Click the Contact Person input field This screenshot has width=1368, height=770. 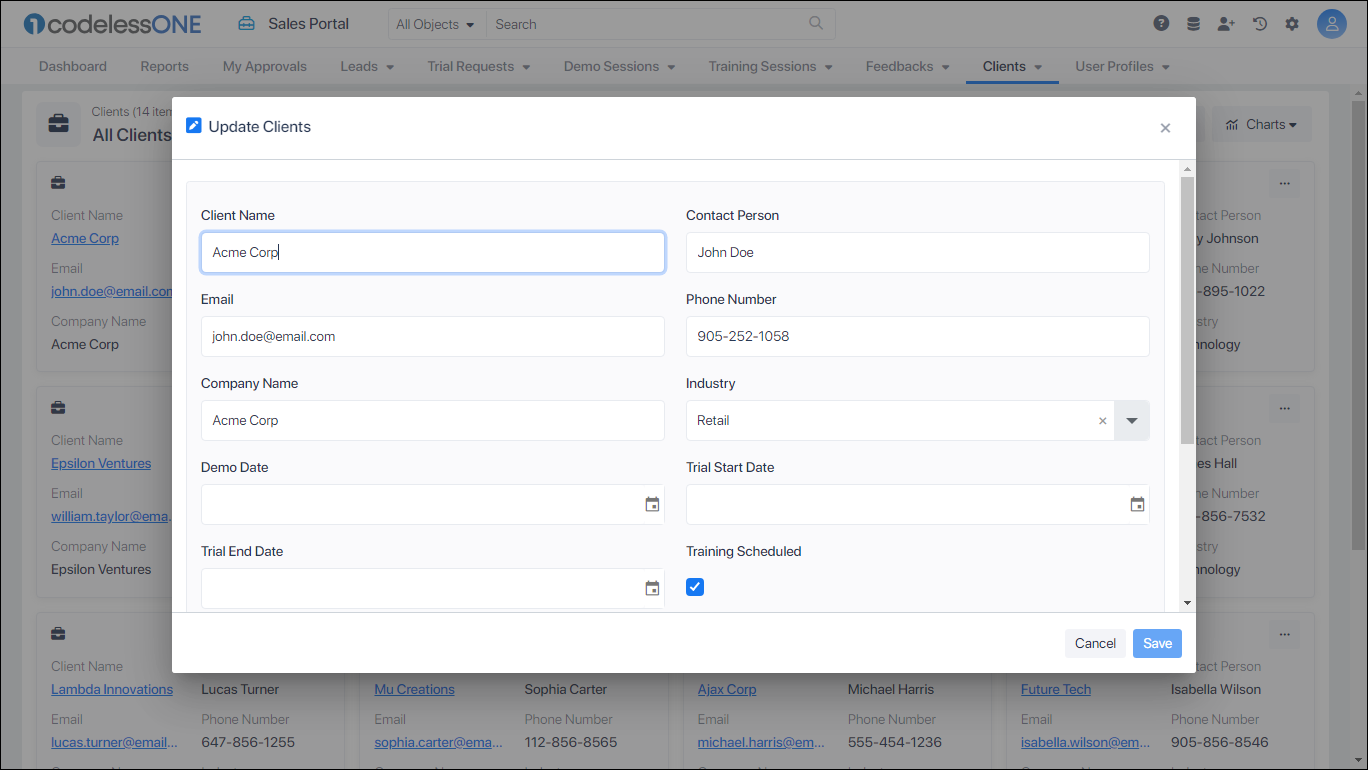[917, 253]
